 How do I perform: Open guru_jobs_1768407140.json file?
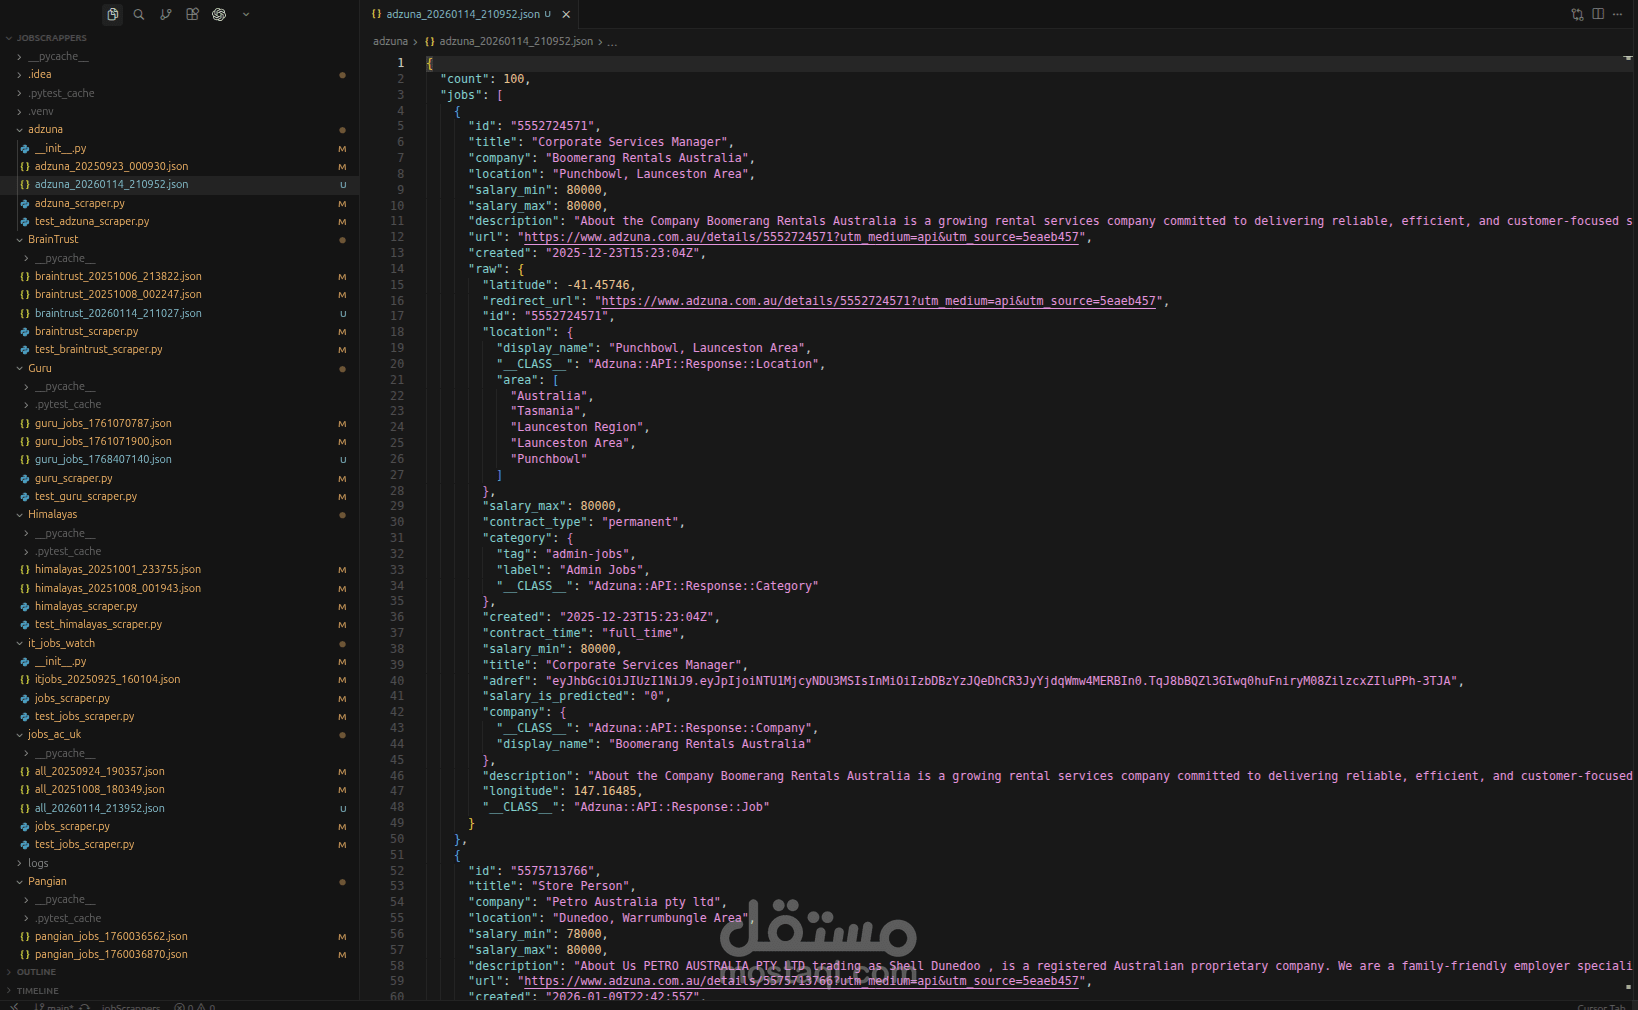[x=103, y=459]
